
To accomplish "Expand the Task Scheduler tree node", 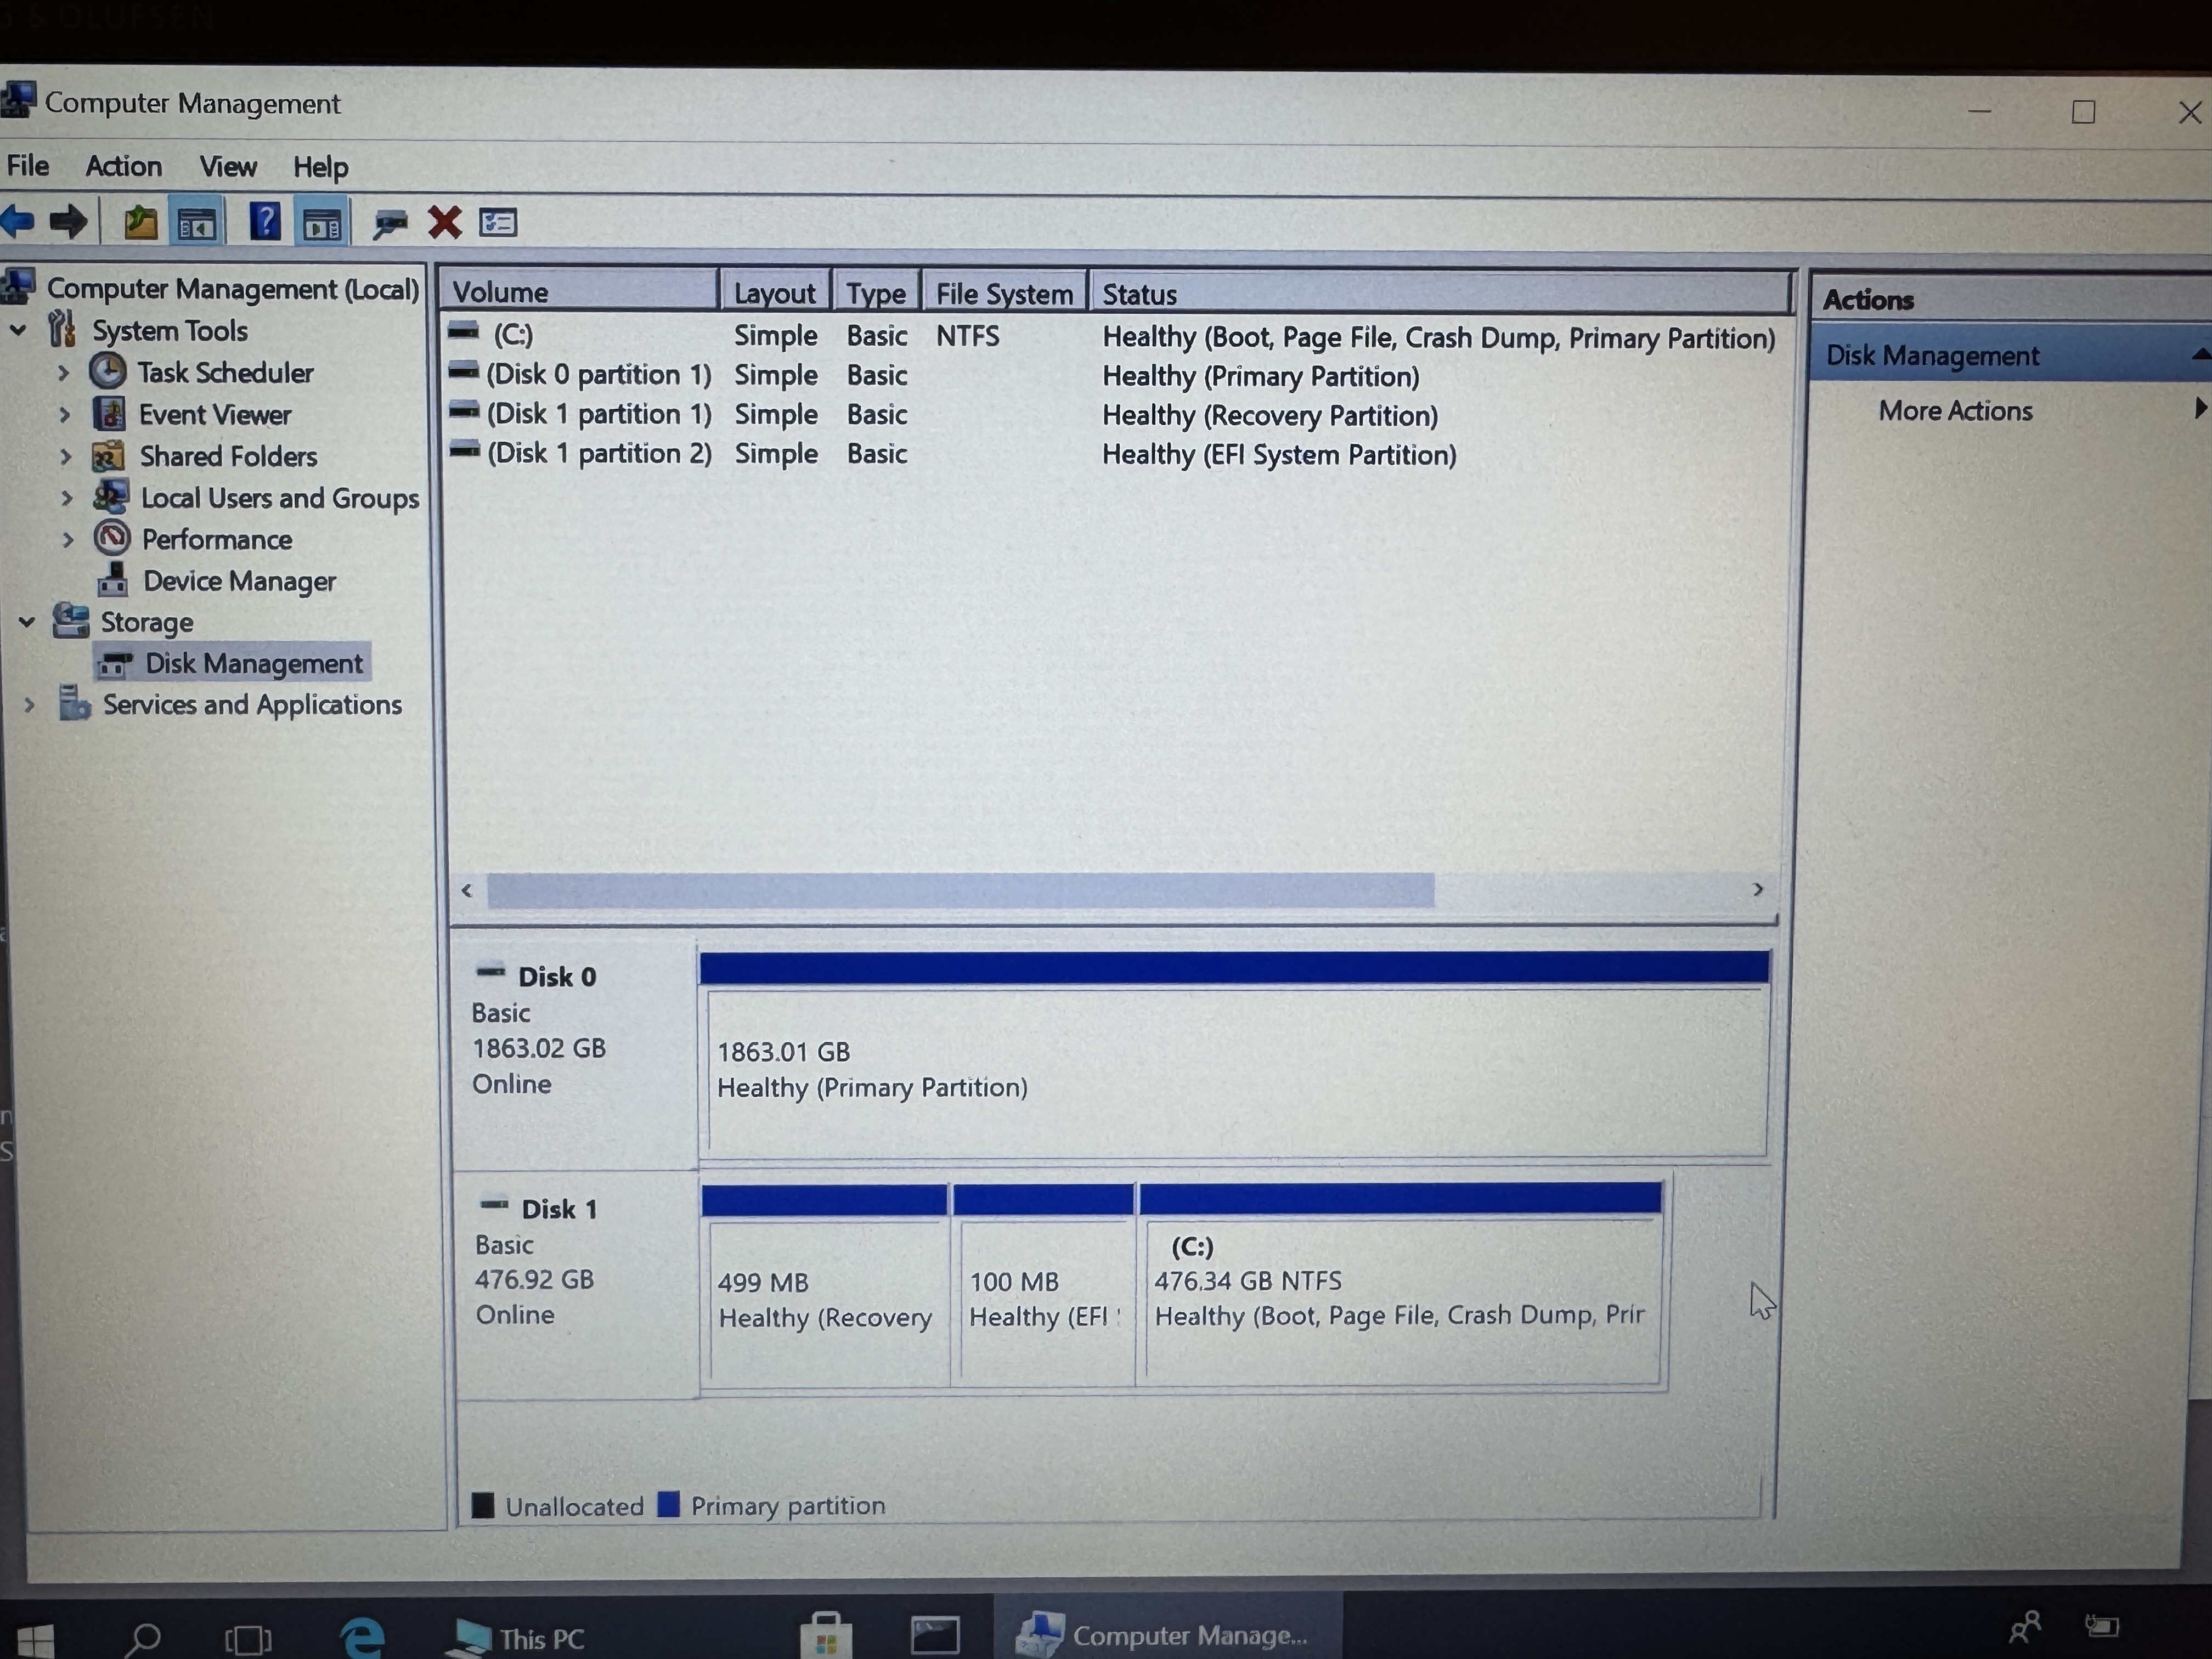I will click(64, 373).
